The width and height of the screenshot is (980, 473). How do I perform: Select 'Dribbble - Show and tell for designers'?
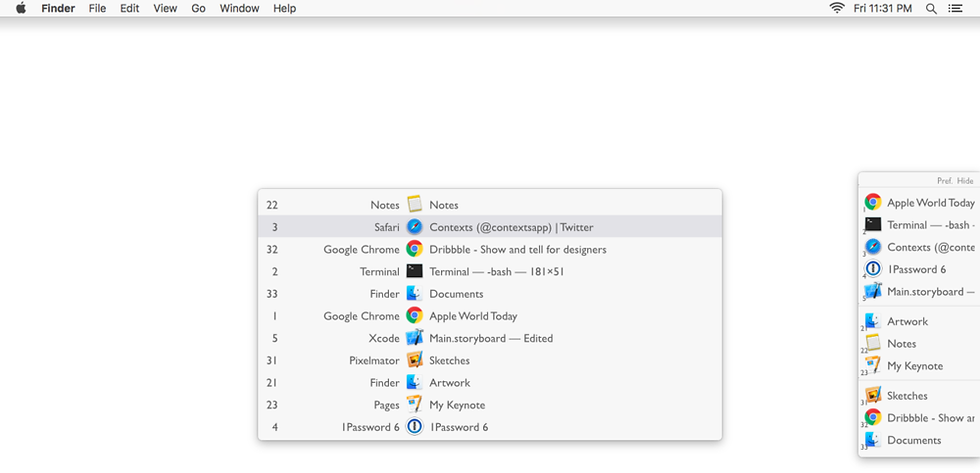click(x=518, y=249)
